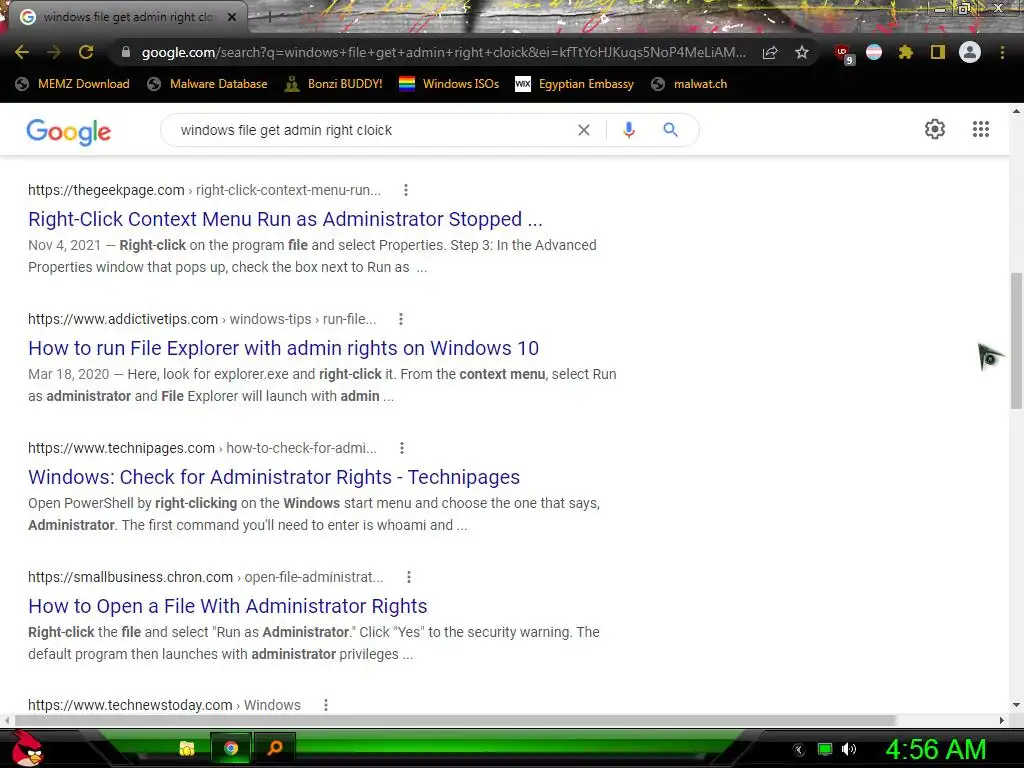Viewport: 1024px width, 768px height.
Task: Click the https://thegeekpage.com URL breadcrumb
Action: pos(106,190)
